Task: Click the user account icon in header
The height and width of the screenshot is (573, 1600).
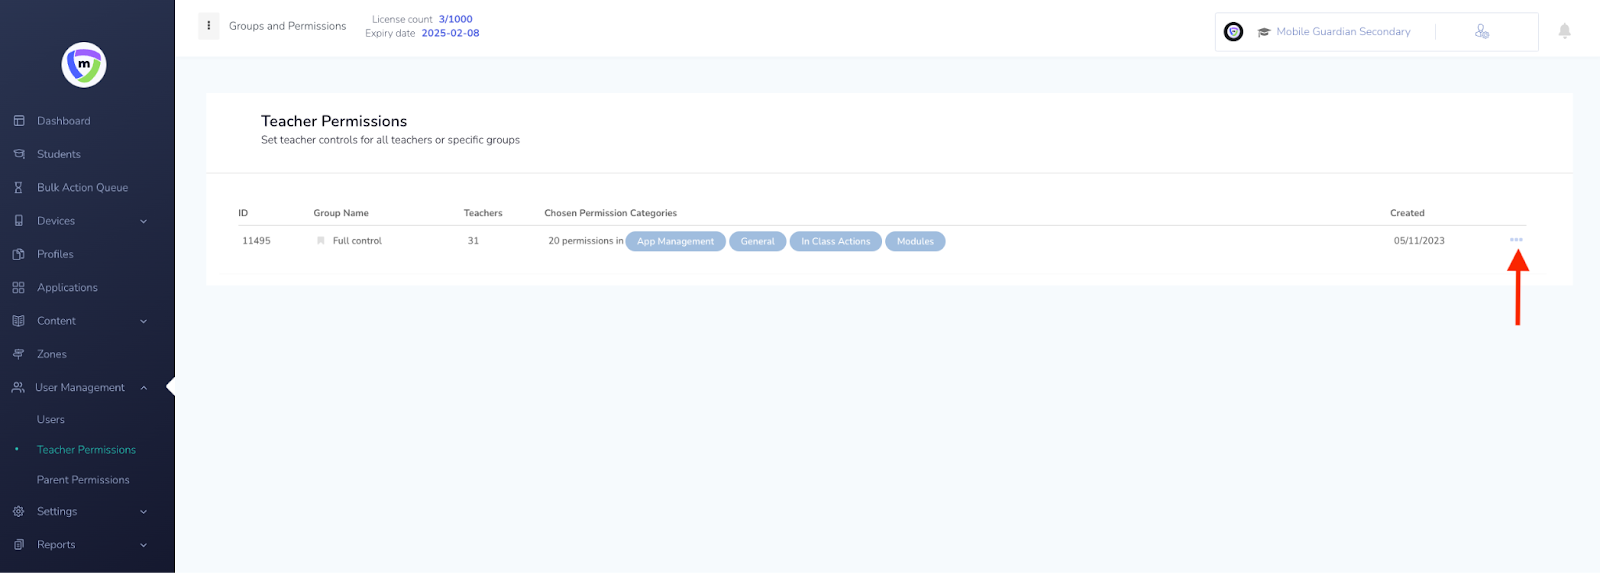Action: [x=1482, y=31]
